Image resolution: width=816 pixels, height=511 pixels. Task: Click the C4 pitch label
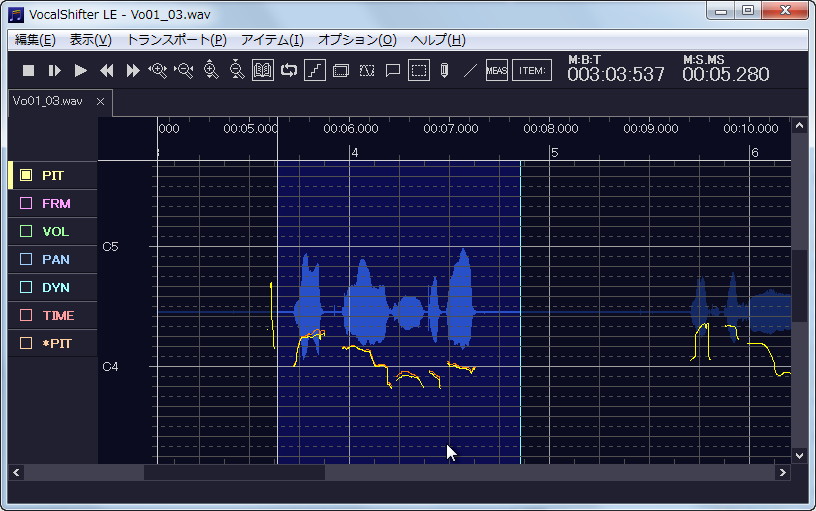coord(110,367)
